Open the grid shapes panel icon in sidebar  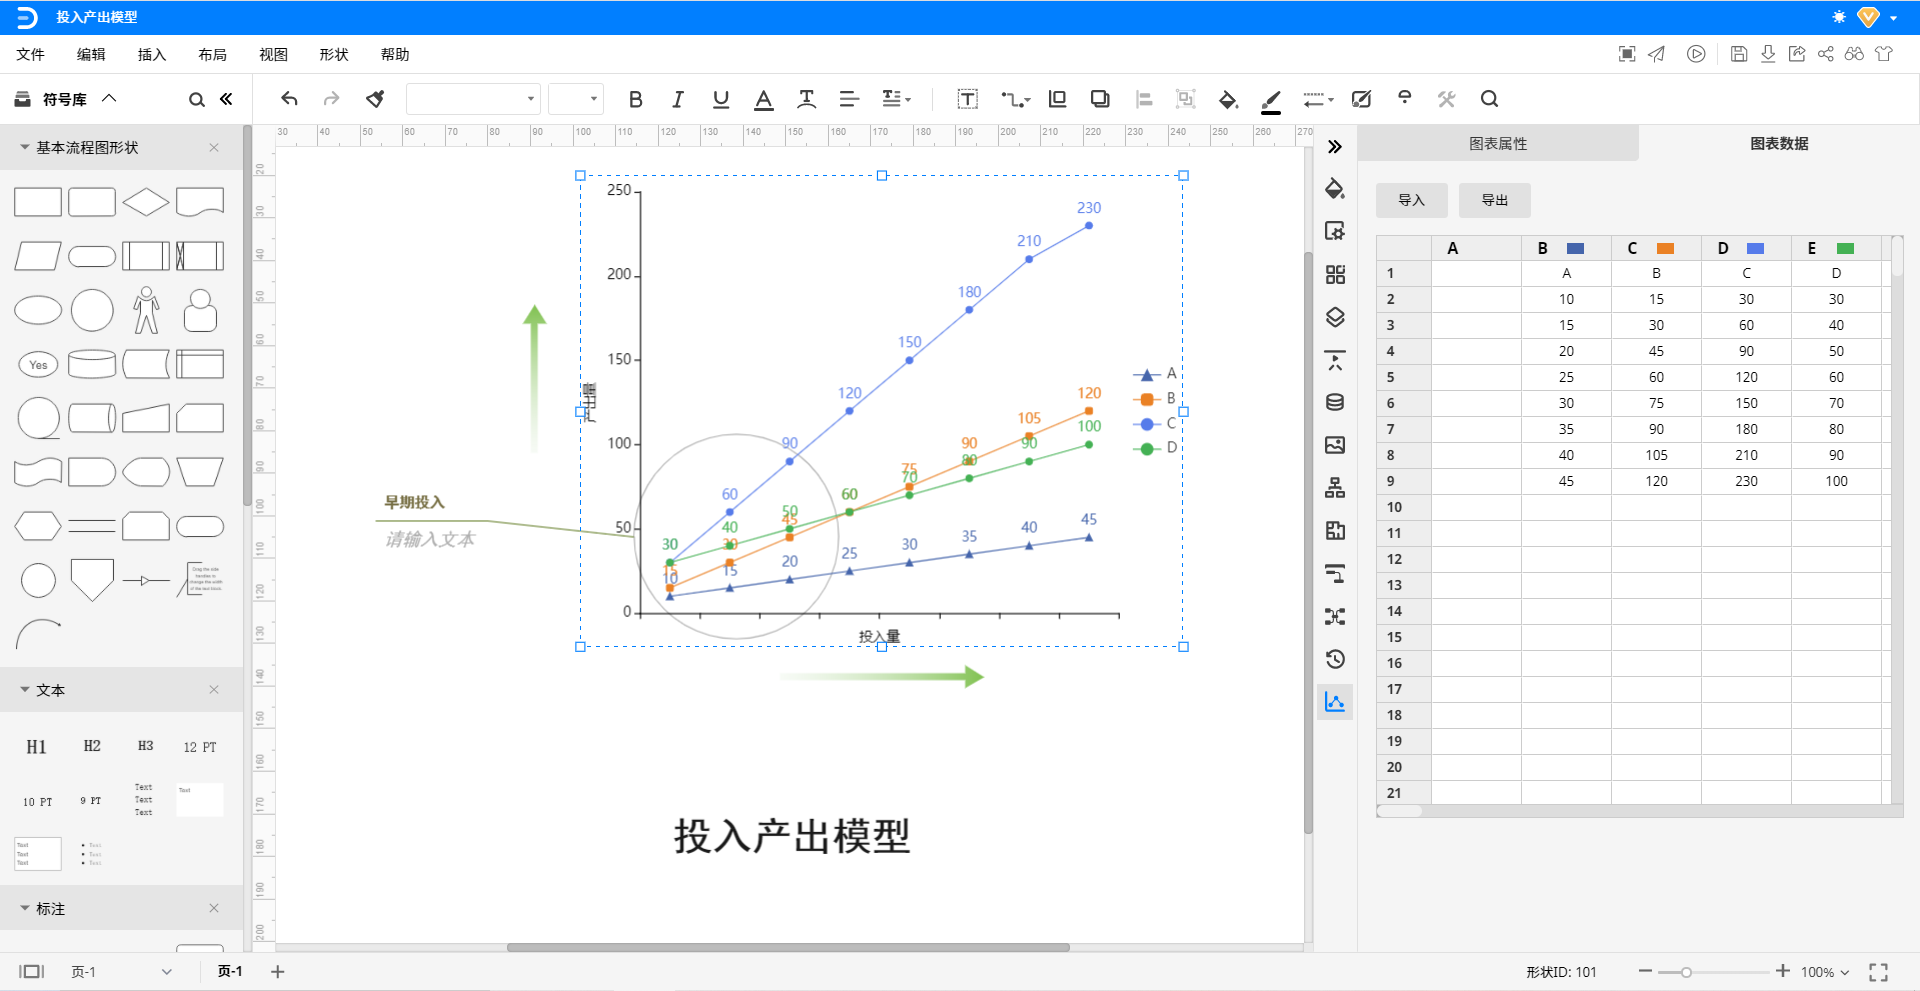coord(1335,274)
